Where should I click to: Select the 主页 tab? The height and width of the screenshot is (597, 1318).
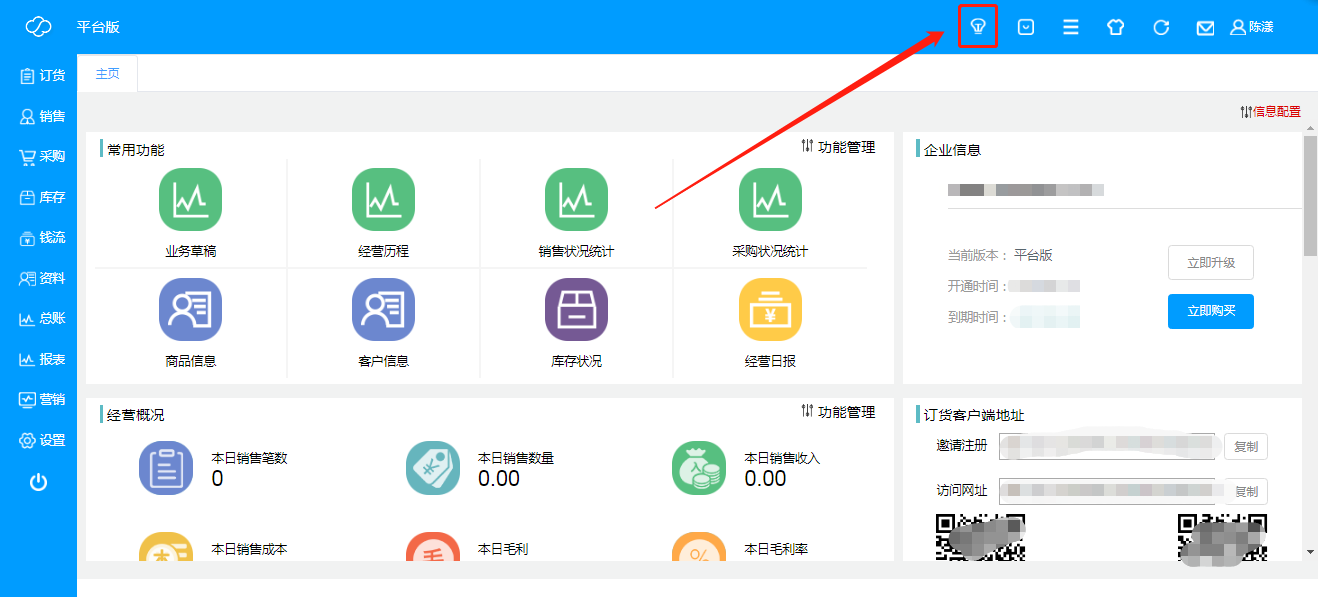pos(107,73)
